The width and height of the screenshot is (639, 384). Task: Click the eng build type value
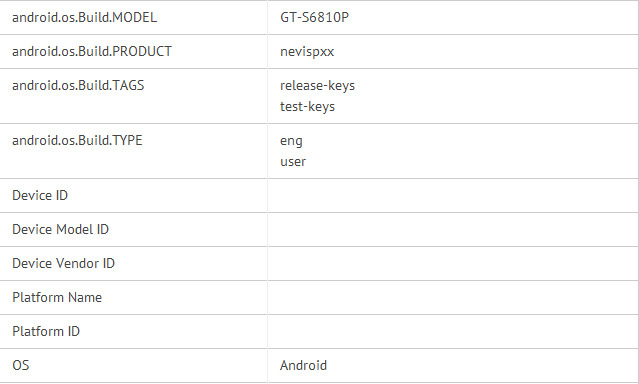pos(291,141)
